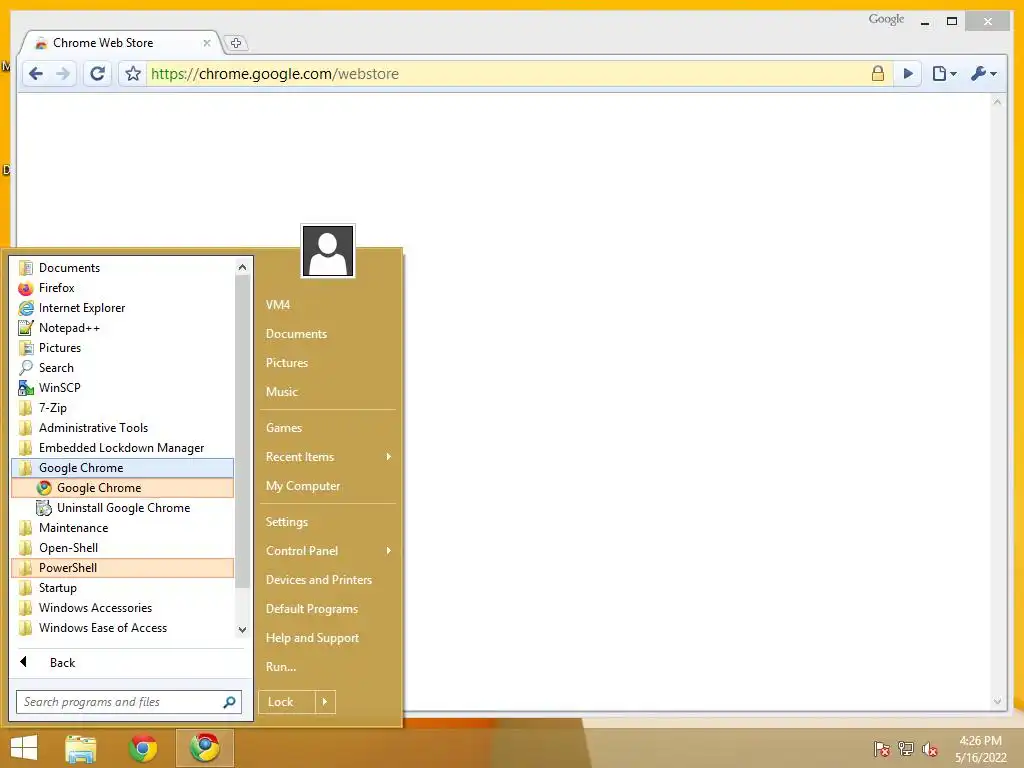Screen dimensions: 1024x768
Task: Open Search from the programs list
Action: click(123, 368)
